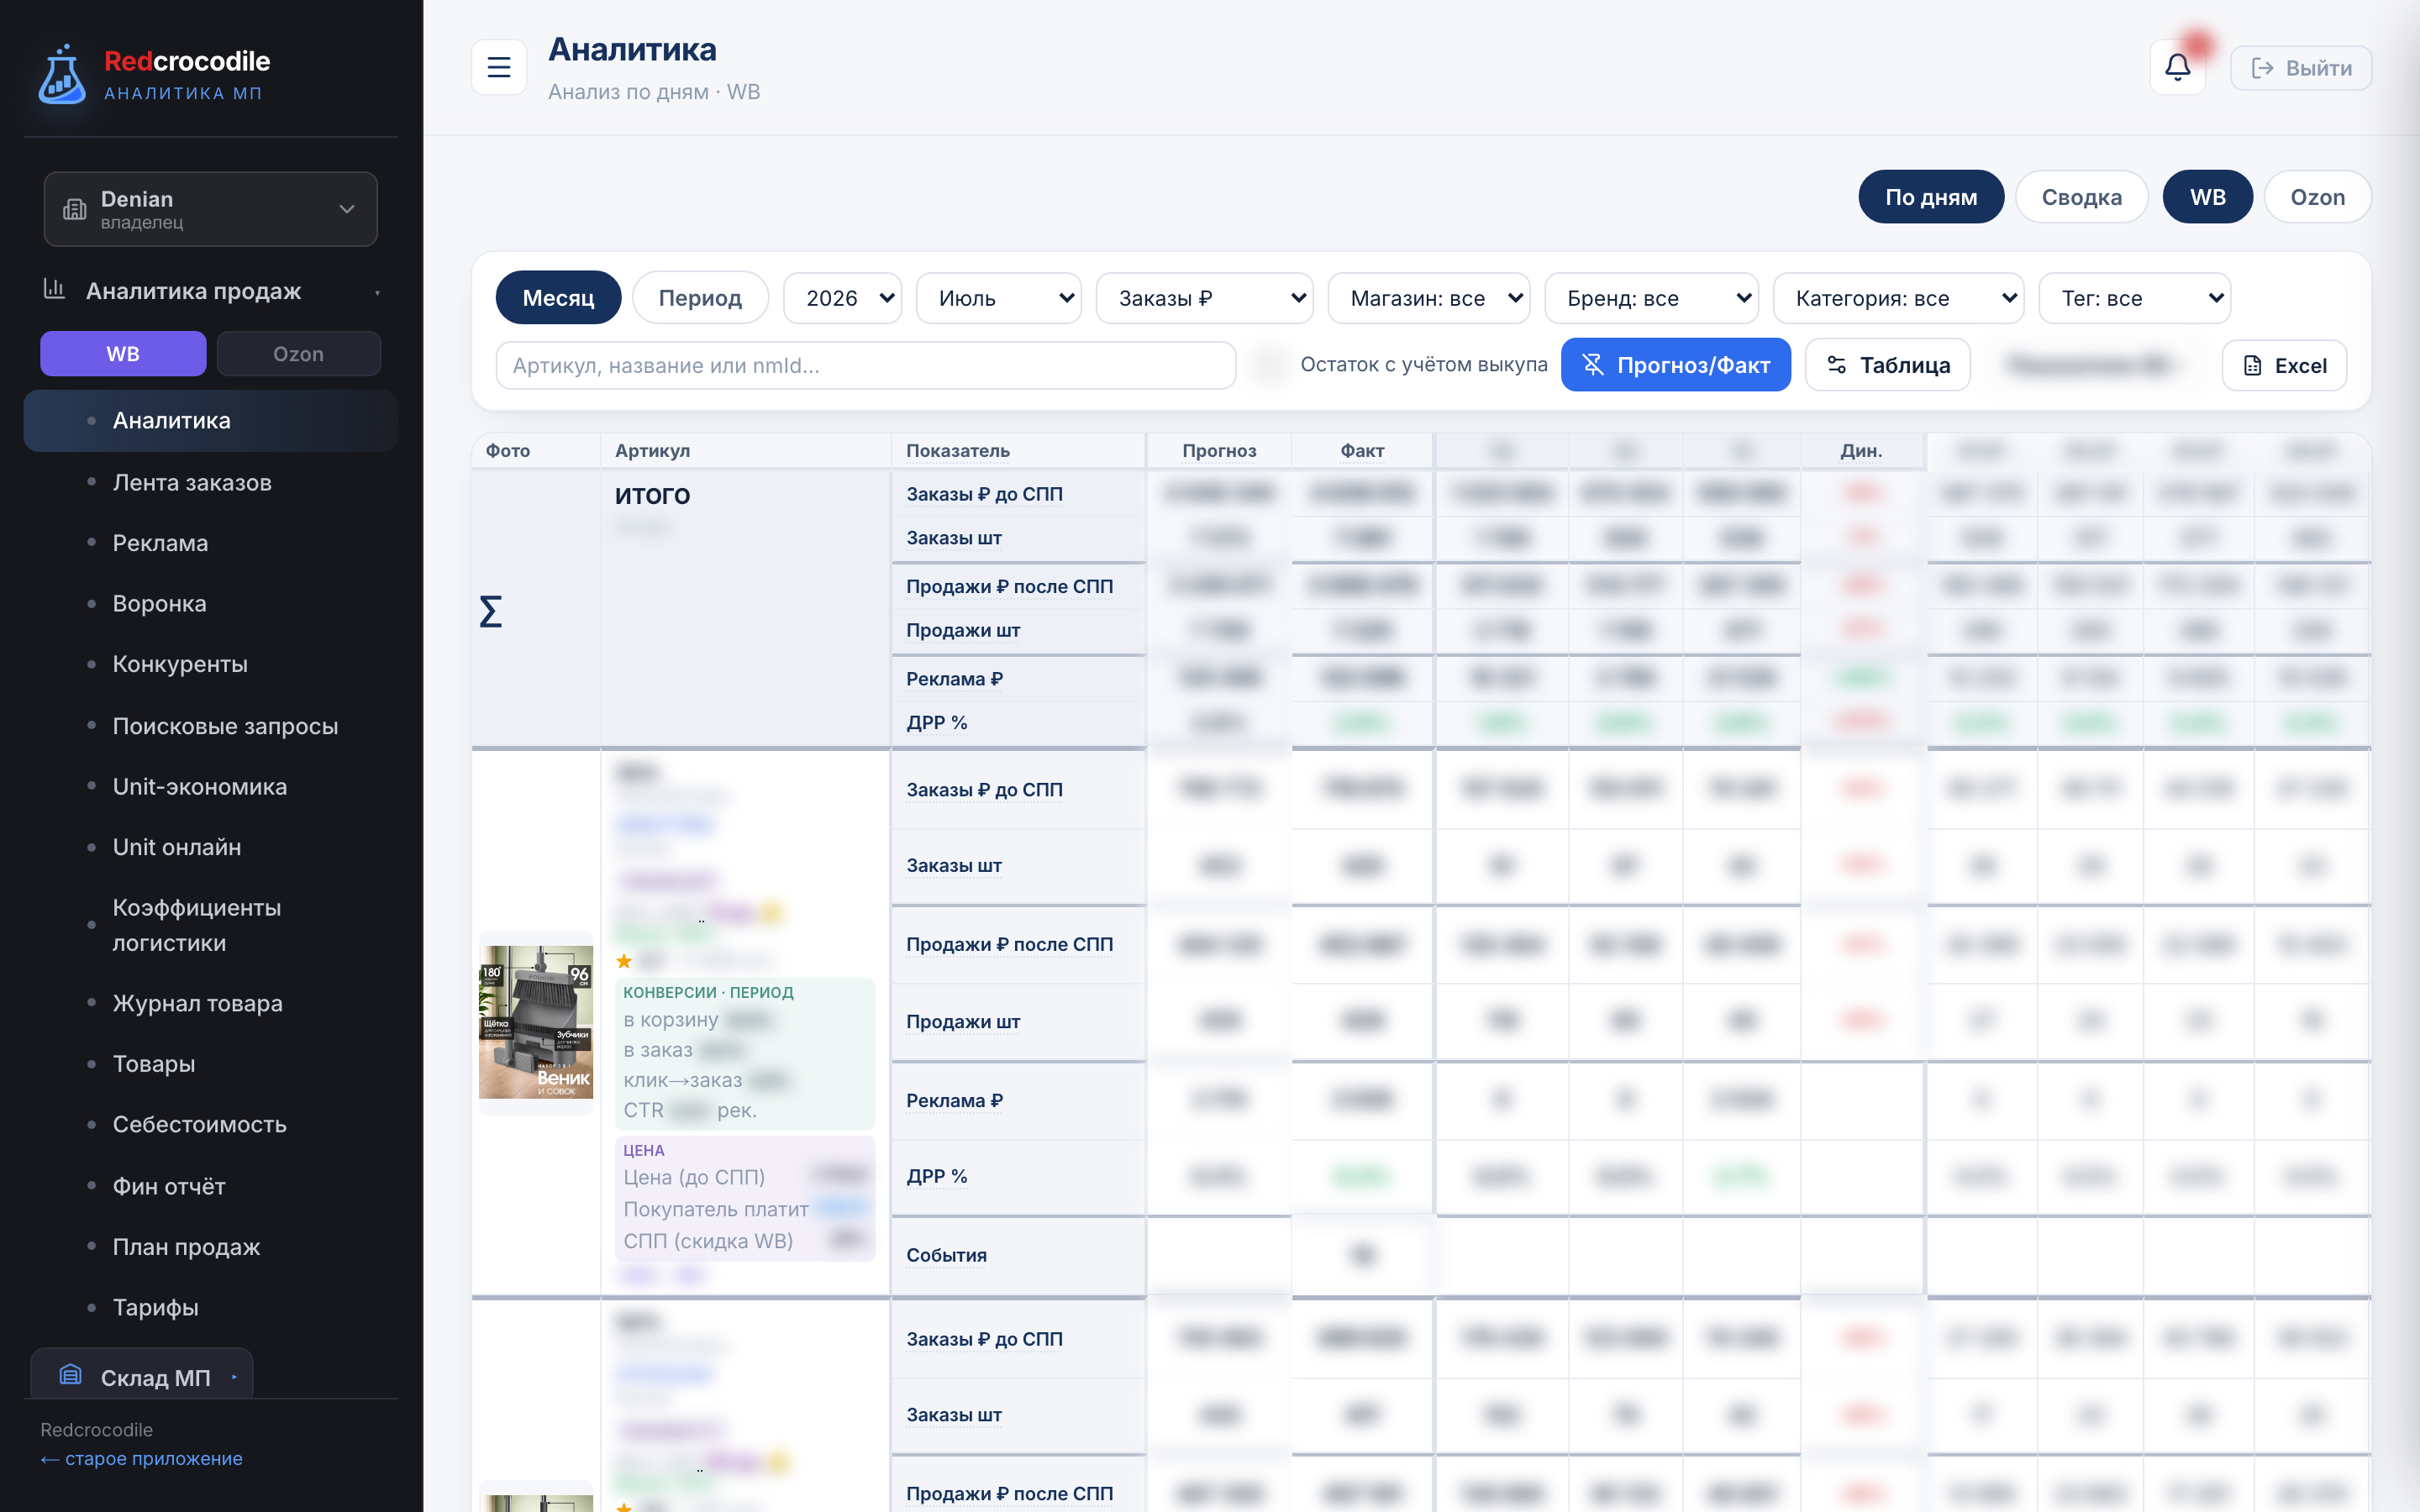Collapse Аналитика продаж section
The width and height of the screenshot is (2420, 1512).
coord(377,292)
